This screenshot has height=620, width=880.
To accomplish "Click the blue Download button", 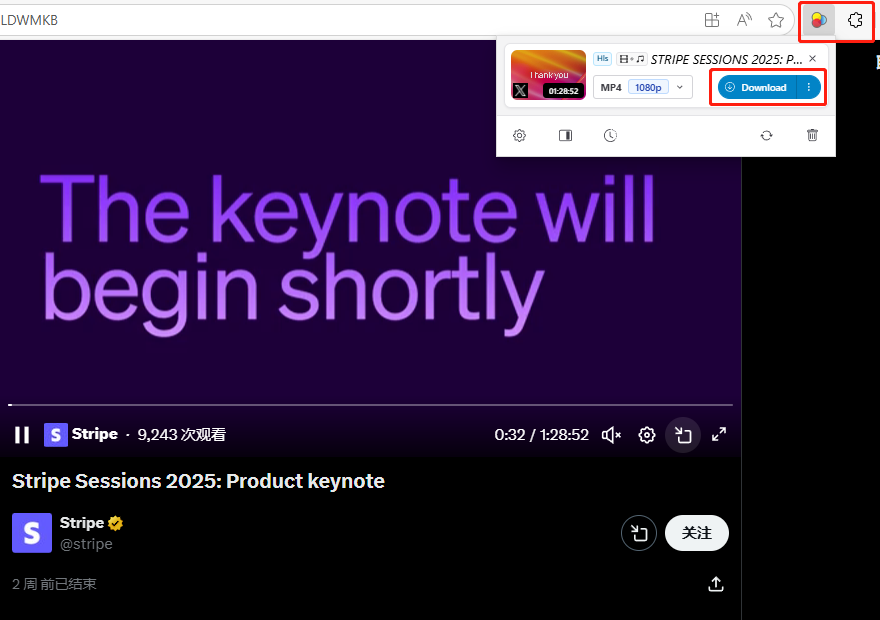I will click(757, 87).
